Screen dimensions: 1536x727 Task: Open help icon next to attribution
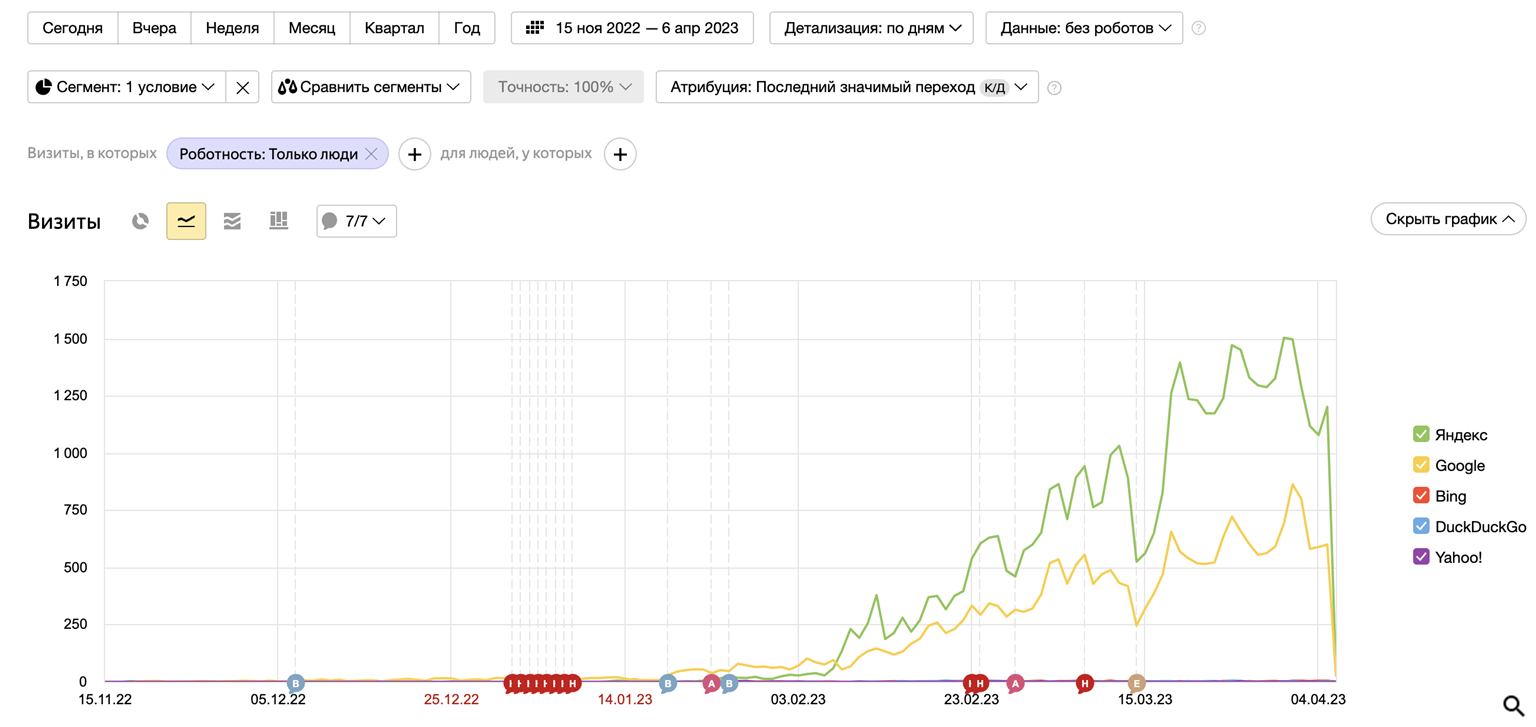pos(1054,88)
